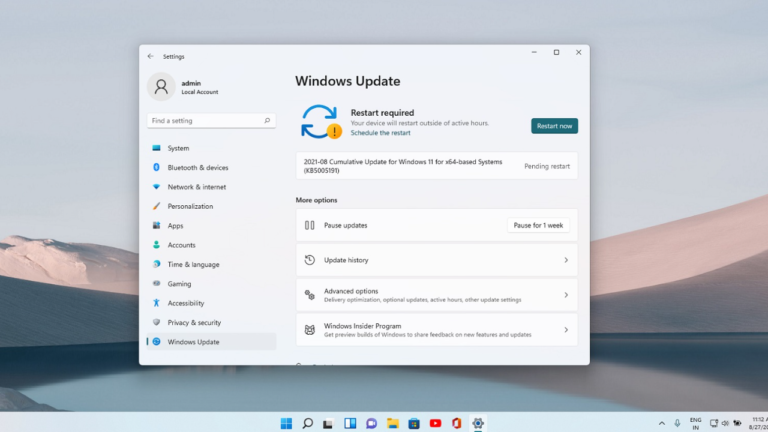Screen dimensions: 768x432
Task: Click the network icon in system tray
Action: pos(714,423)
